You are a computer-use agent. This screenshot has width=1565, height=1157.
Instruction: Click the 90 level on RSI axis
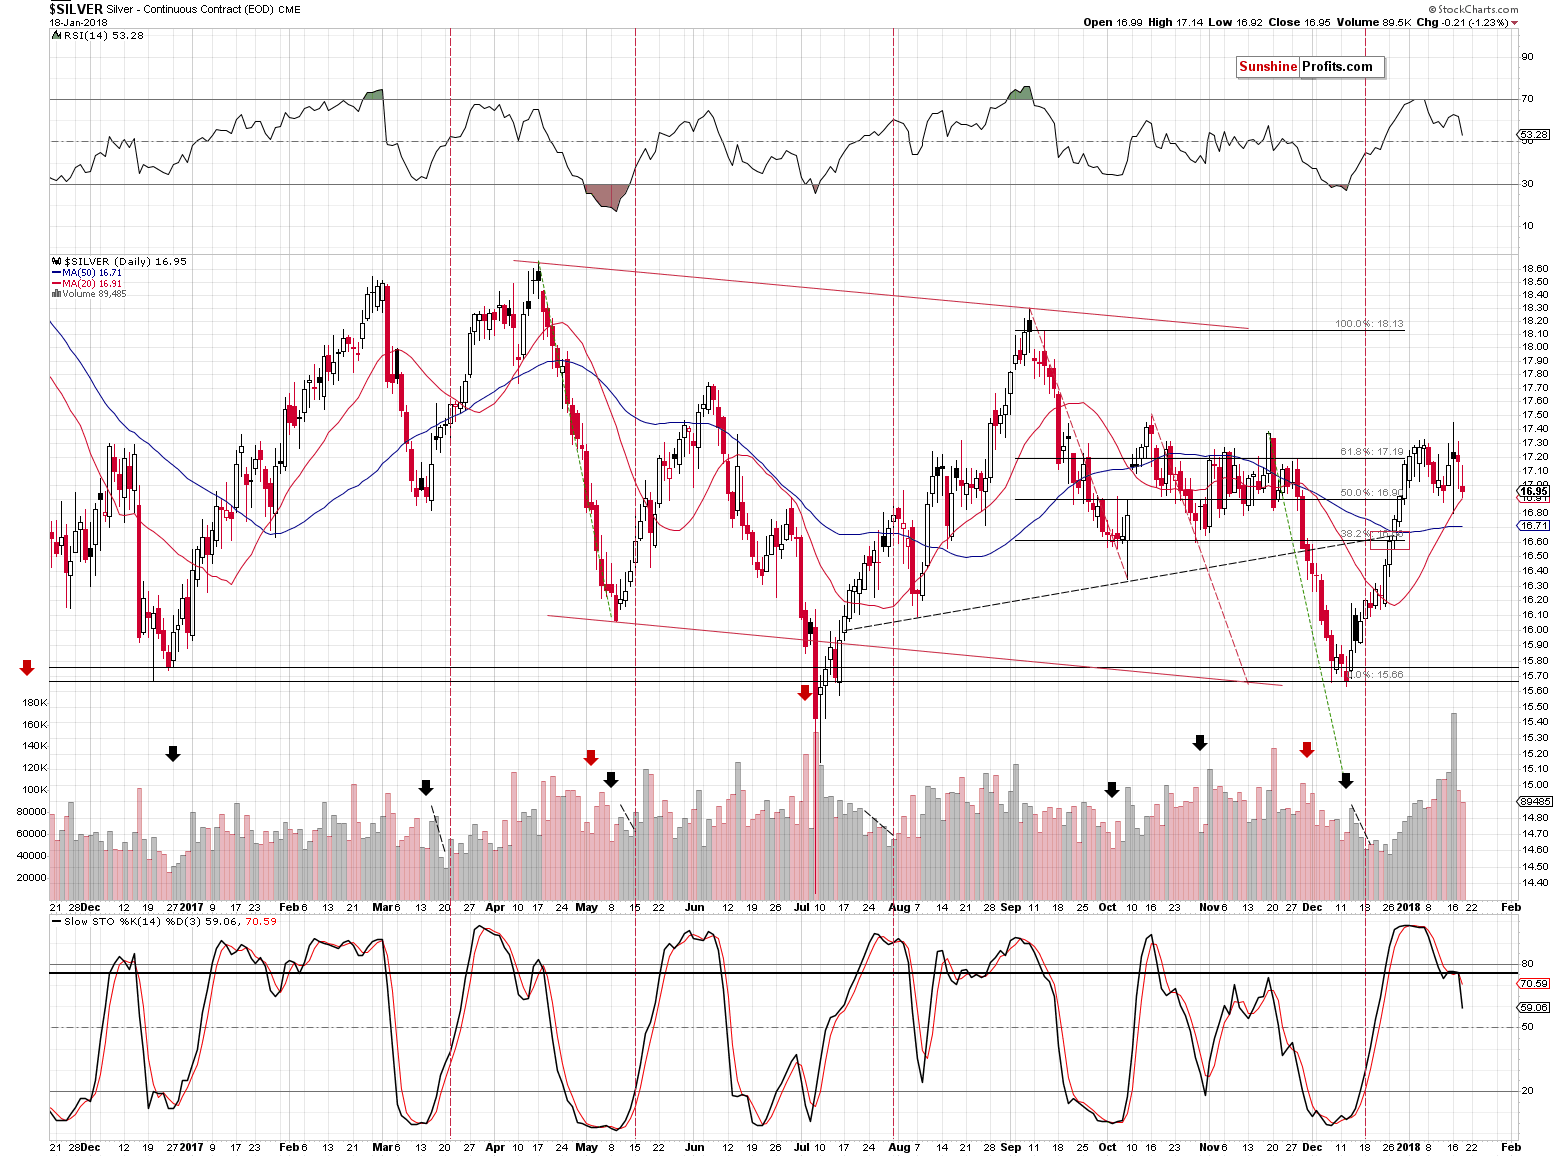tap(1527, 57)
